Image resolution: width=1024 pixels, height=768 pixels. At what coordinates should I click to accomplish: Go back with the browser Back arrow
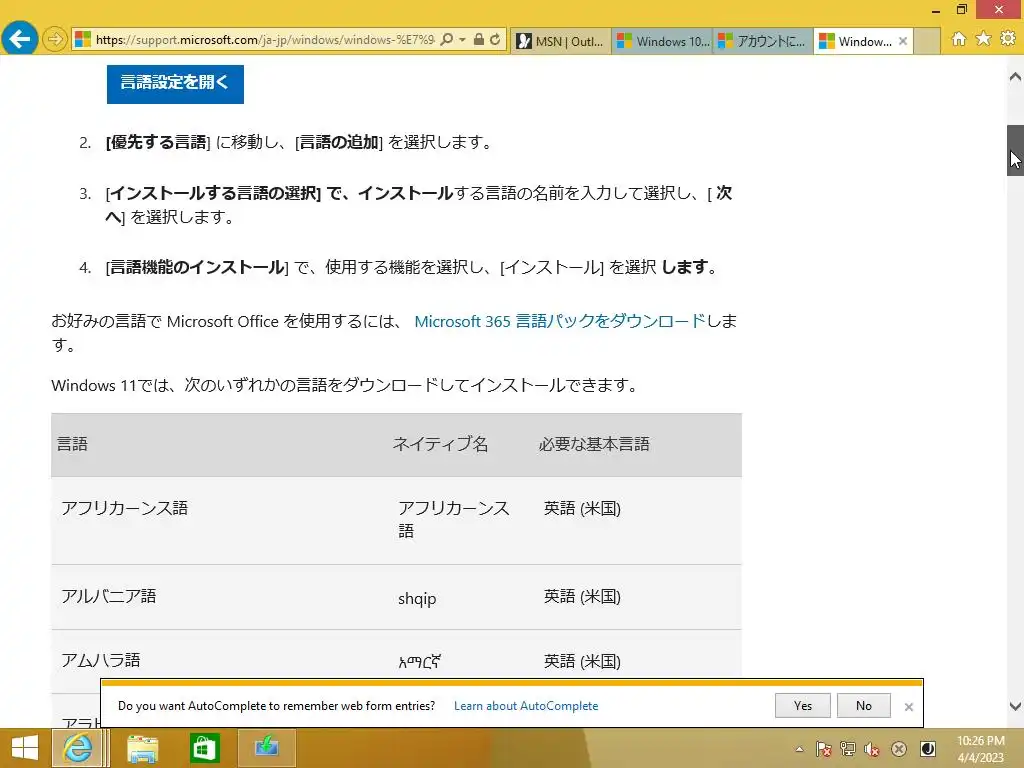coord(20,39)
